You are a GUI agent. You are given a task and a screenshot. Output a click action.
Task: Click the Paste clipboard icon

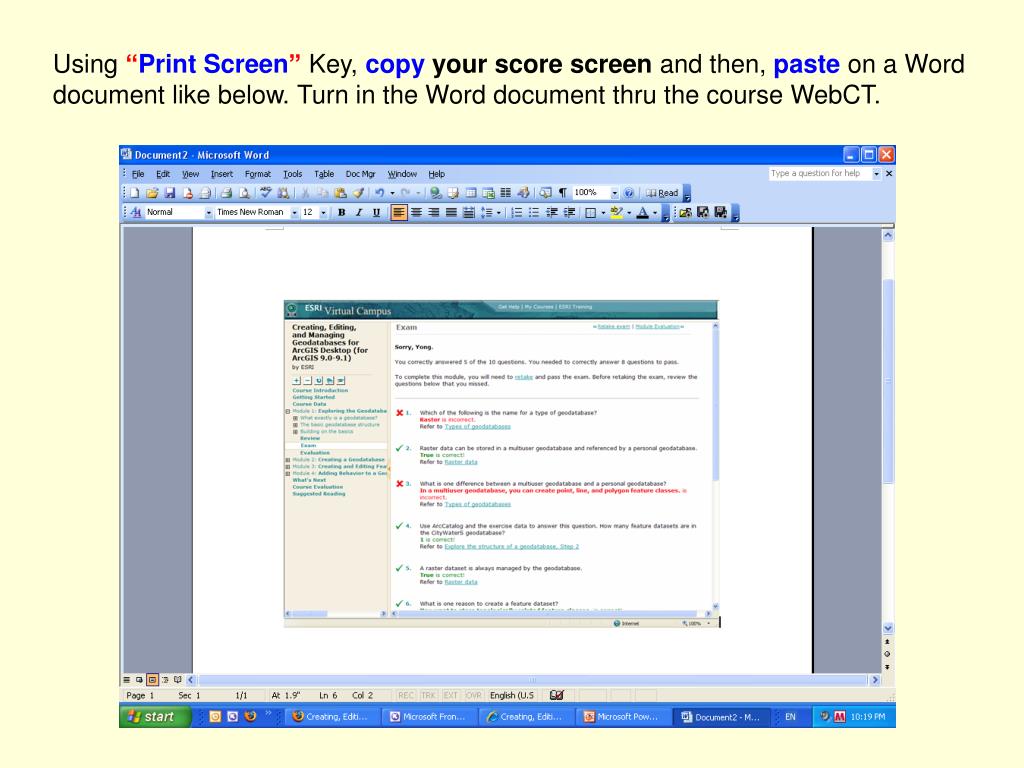point(340,193)
